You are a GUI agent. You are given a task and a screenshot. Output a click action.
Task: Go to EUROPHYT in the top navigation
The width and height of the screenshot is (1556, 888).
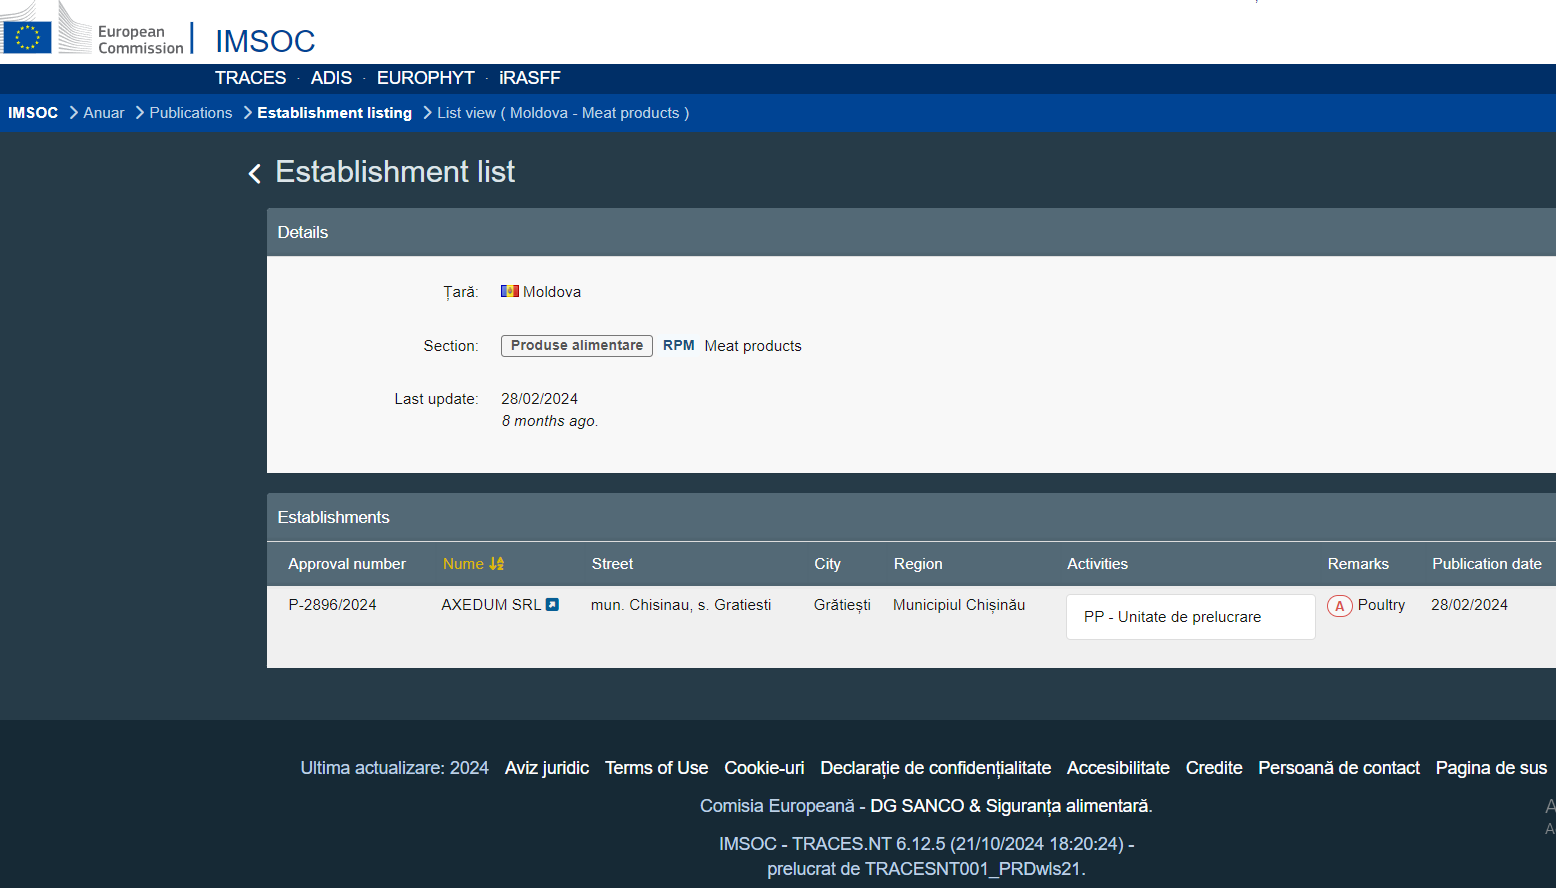tap(425, 78)
